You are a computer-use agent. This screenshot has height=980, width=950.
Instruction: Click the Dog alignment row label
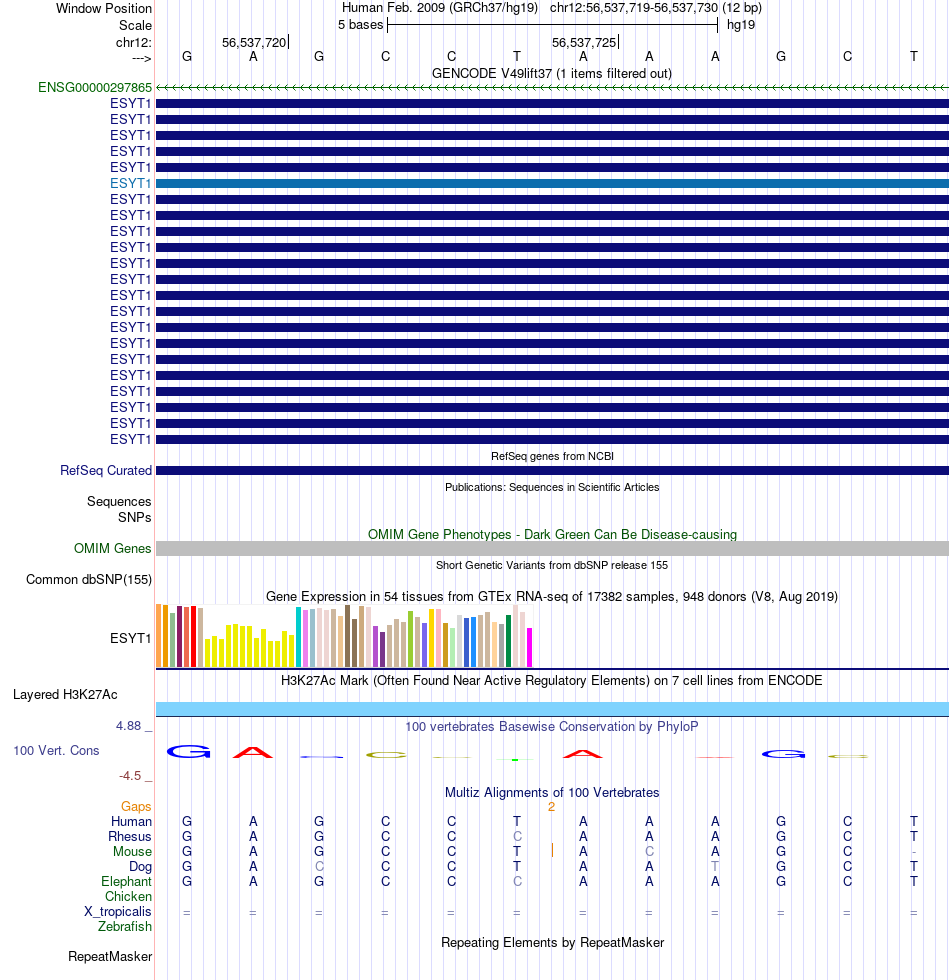[141, 866]
